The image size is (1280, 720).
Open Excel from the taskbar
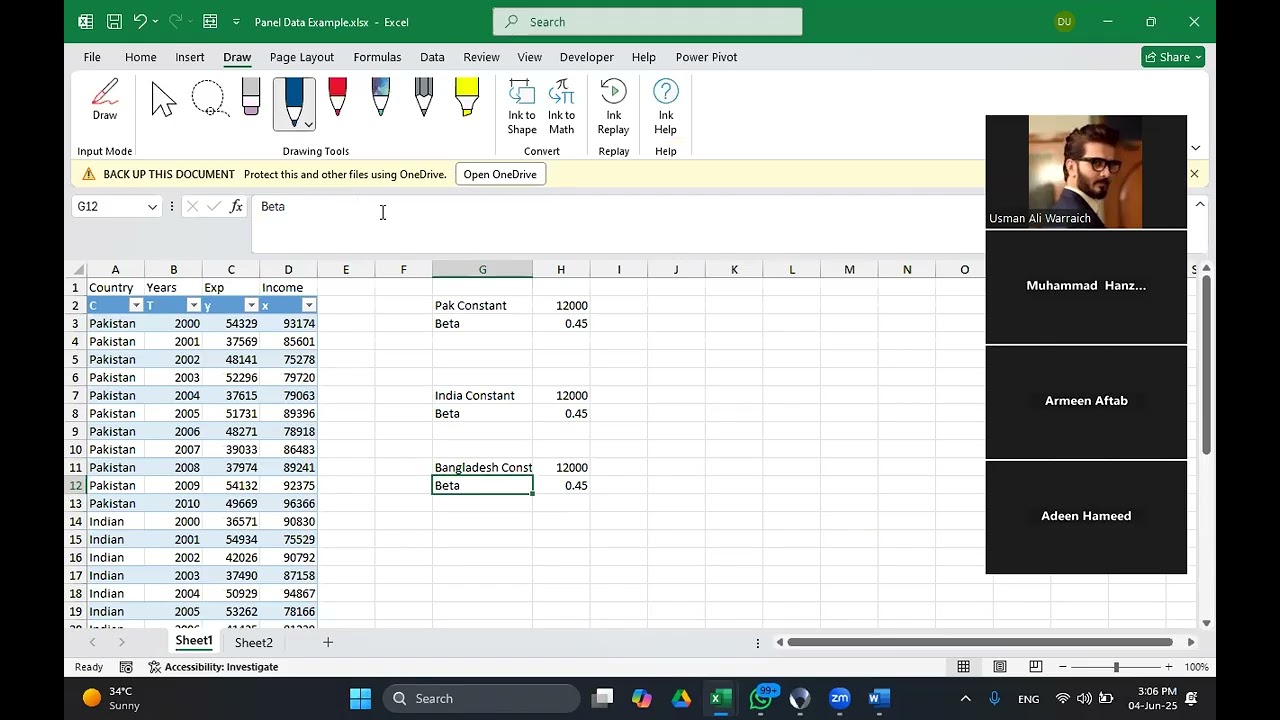coord(720,698)
